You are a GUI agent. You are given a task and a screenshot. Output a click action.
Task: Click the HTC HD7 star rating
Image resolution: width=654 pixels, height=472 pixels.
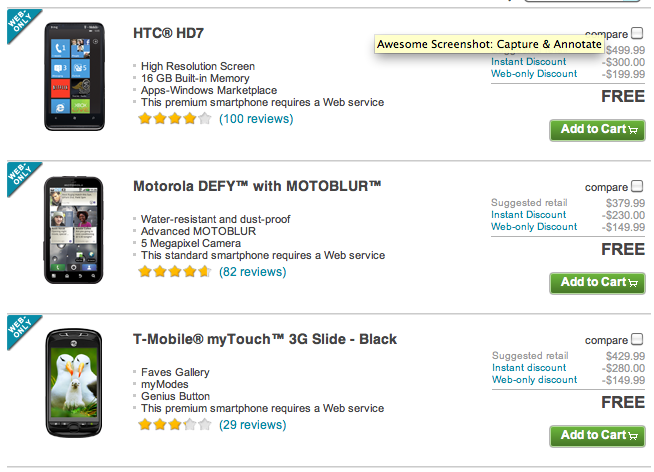click(x=175, y=118)
